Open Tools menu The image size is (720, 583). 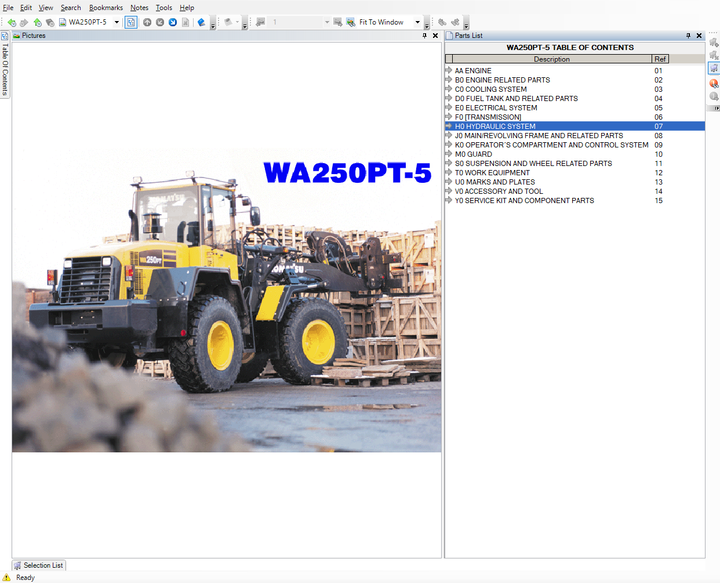164,8
